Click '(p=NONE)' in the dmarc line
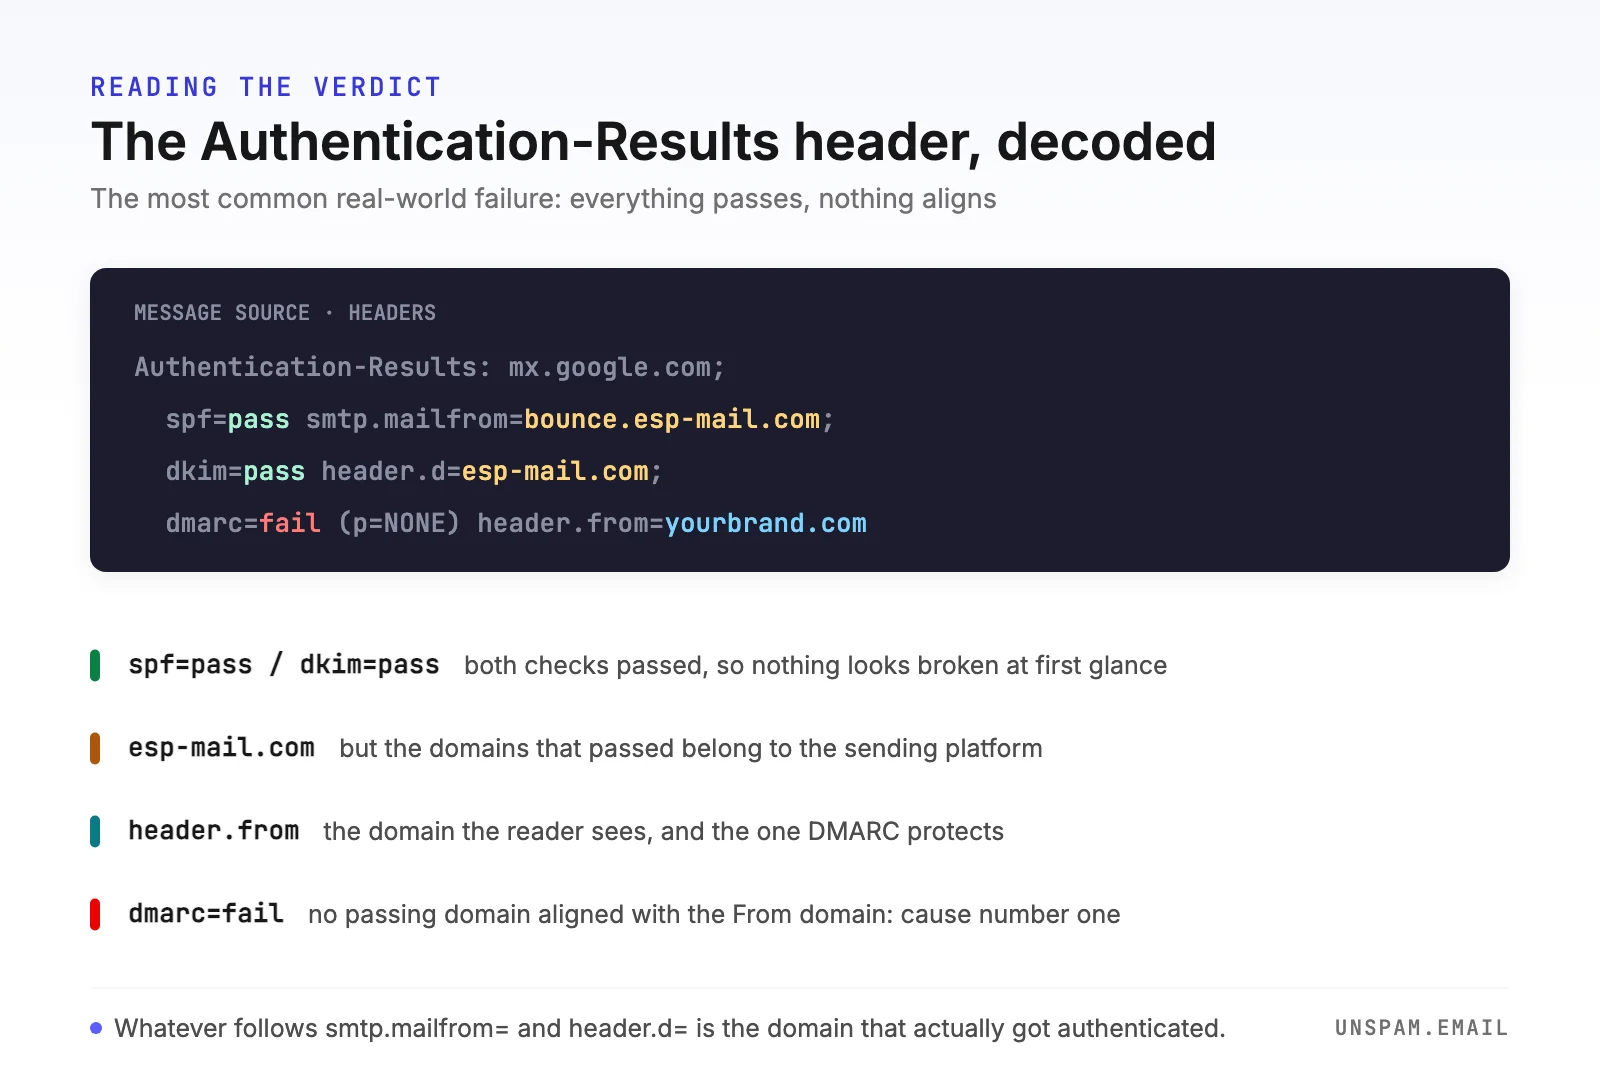 [399, 523]
